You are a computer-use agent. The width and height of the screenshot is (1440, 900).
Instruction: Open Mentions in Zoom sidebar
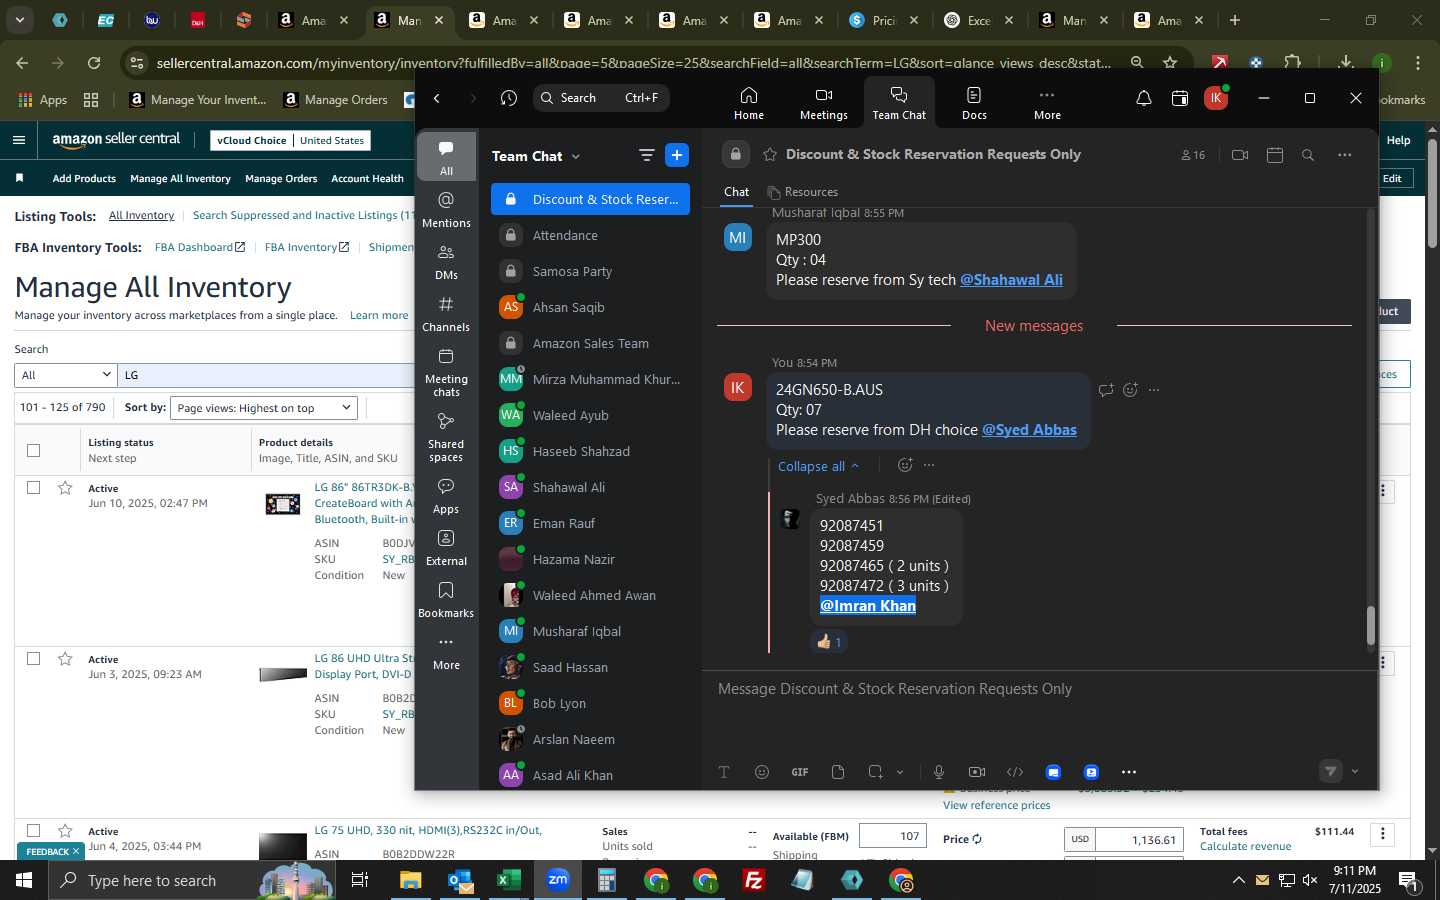(x=446, y=210)
